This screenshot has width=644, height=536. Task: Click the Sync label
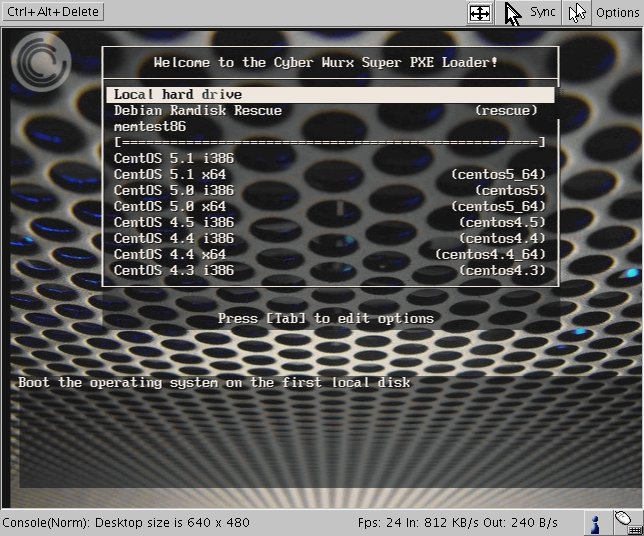click(542, 12)
